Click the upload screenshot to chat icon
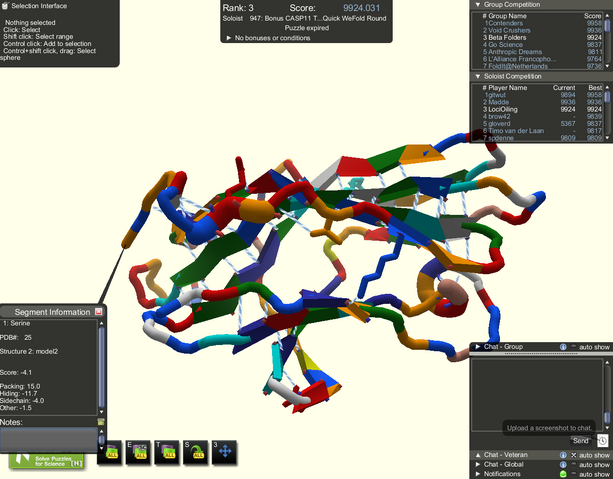Image resolution: width=613 pixels, height=479 pixels. tap(602, 441)
